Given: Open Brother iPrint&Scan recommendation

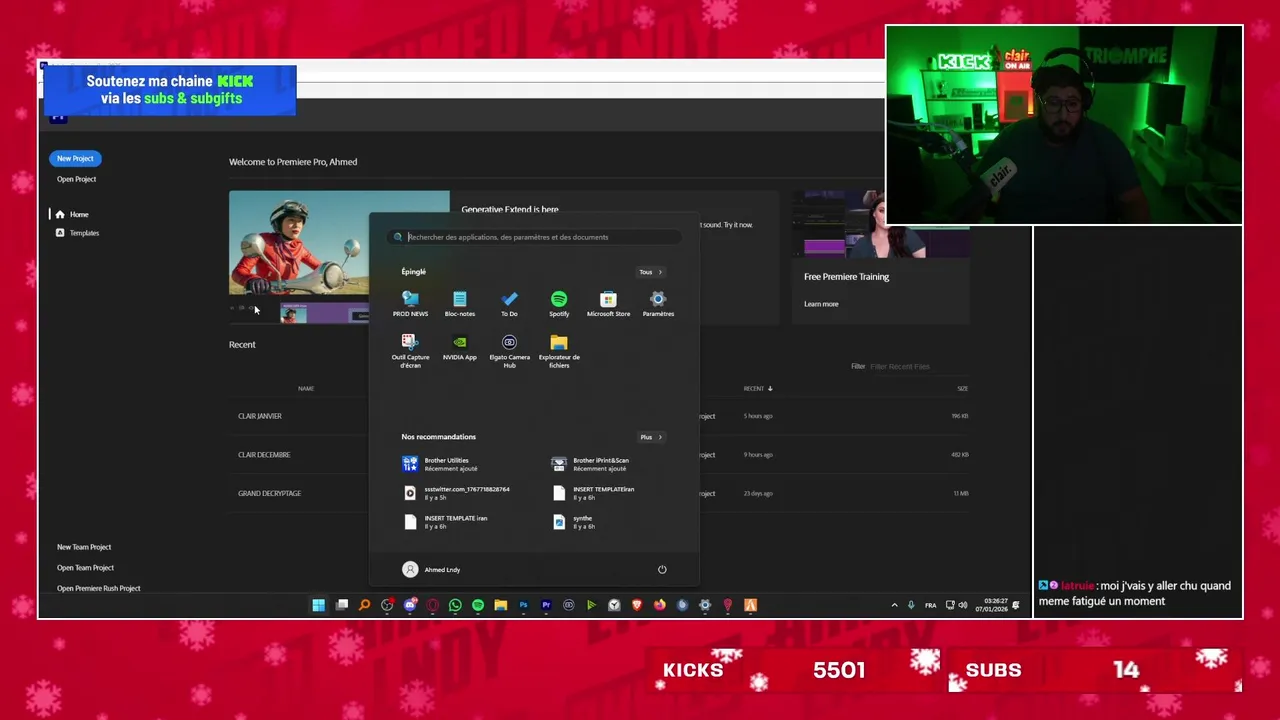Looking at the screenshot, I should pyautogui.click(x=590, y=464).
